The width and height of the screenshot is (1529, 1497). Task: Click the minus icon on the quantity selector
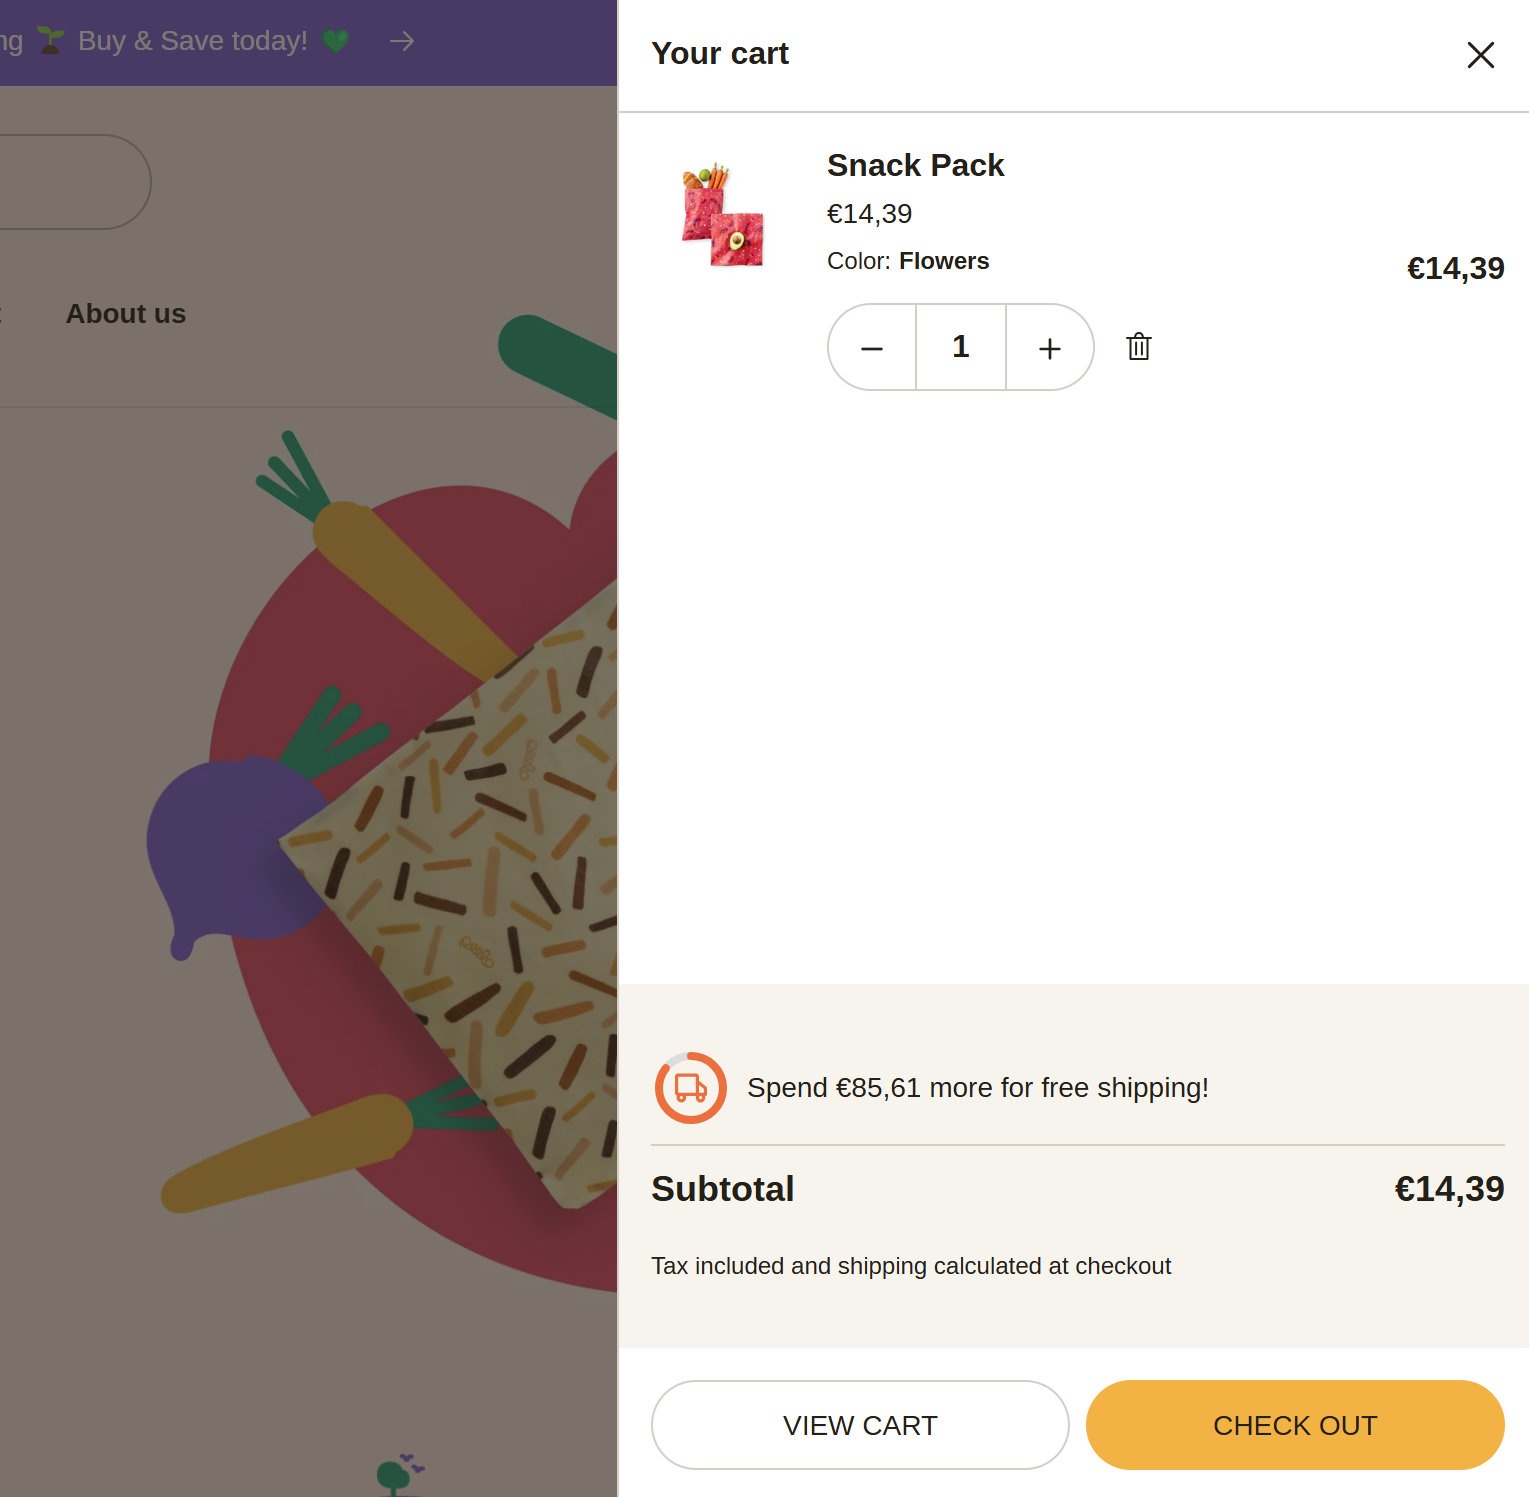[x=871, y=347]
